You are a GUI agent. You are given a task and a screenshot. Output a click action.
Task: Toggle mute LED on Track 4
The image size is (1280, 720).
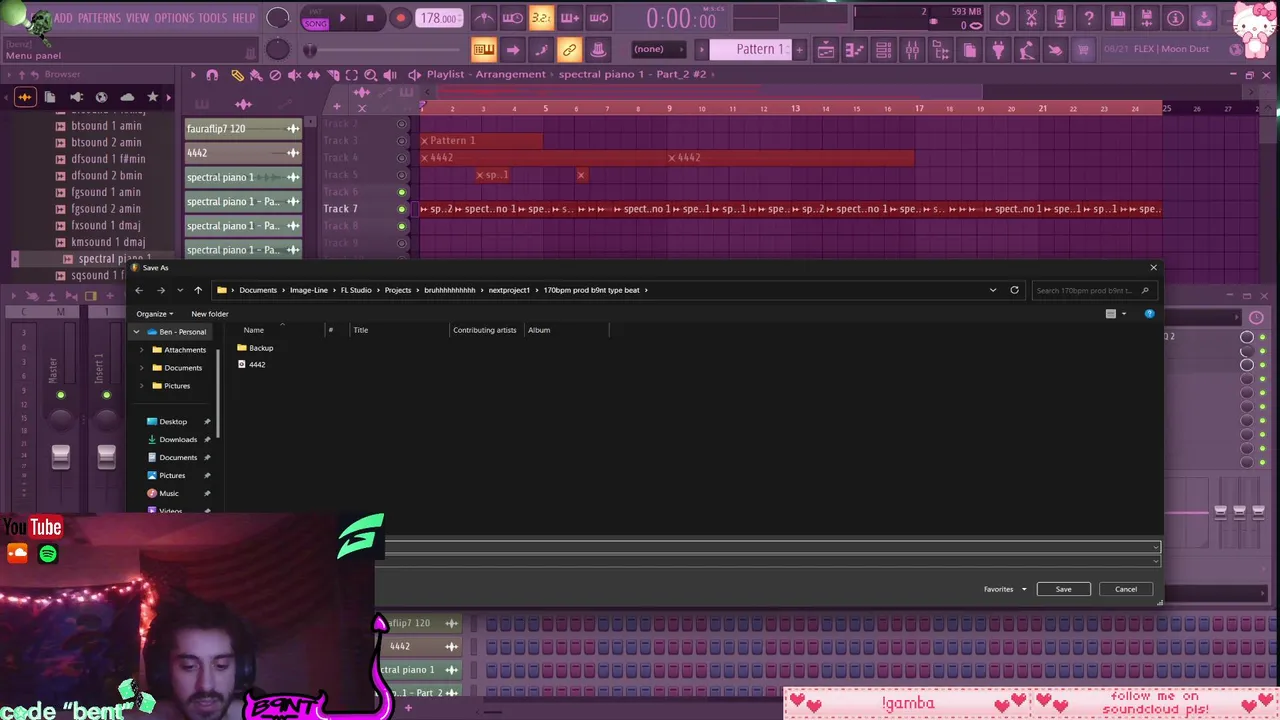coord(402,158)
